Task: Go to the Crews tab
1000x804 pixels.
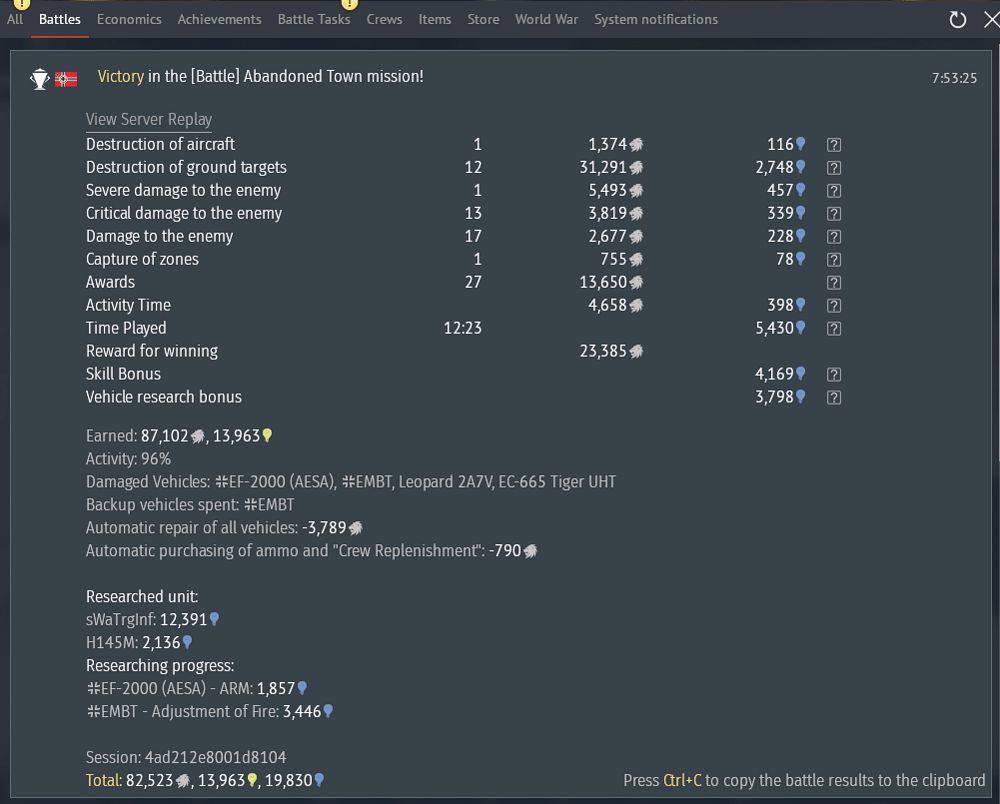Action: 384,19
